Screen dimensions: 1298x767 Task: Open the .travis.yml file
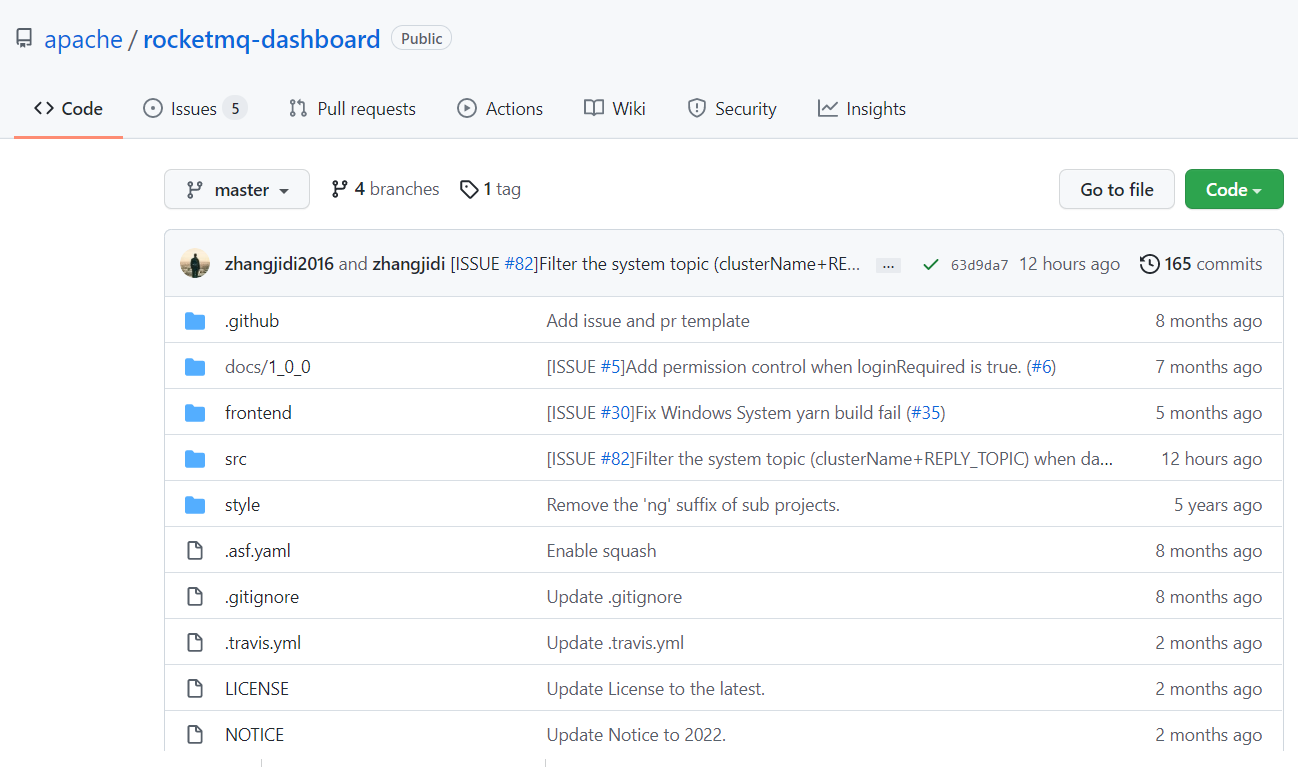click(263, 643)
